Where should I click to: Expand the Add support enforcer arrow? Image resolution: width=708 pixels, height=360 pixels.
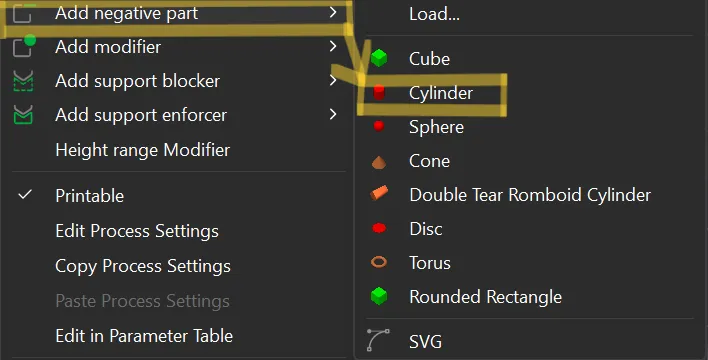(333, 114)
